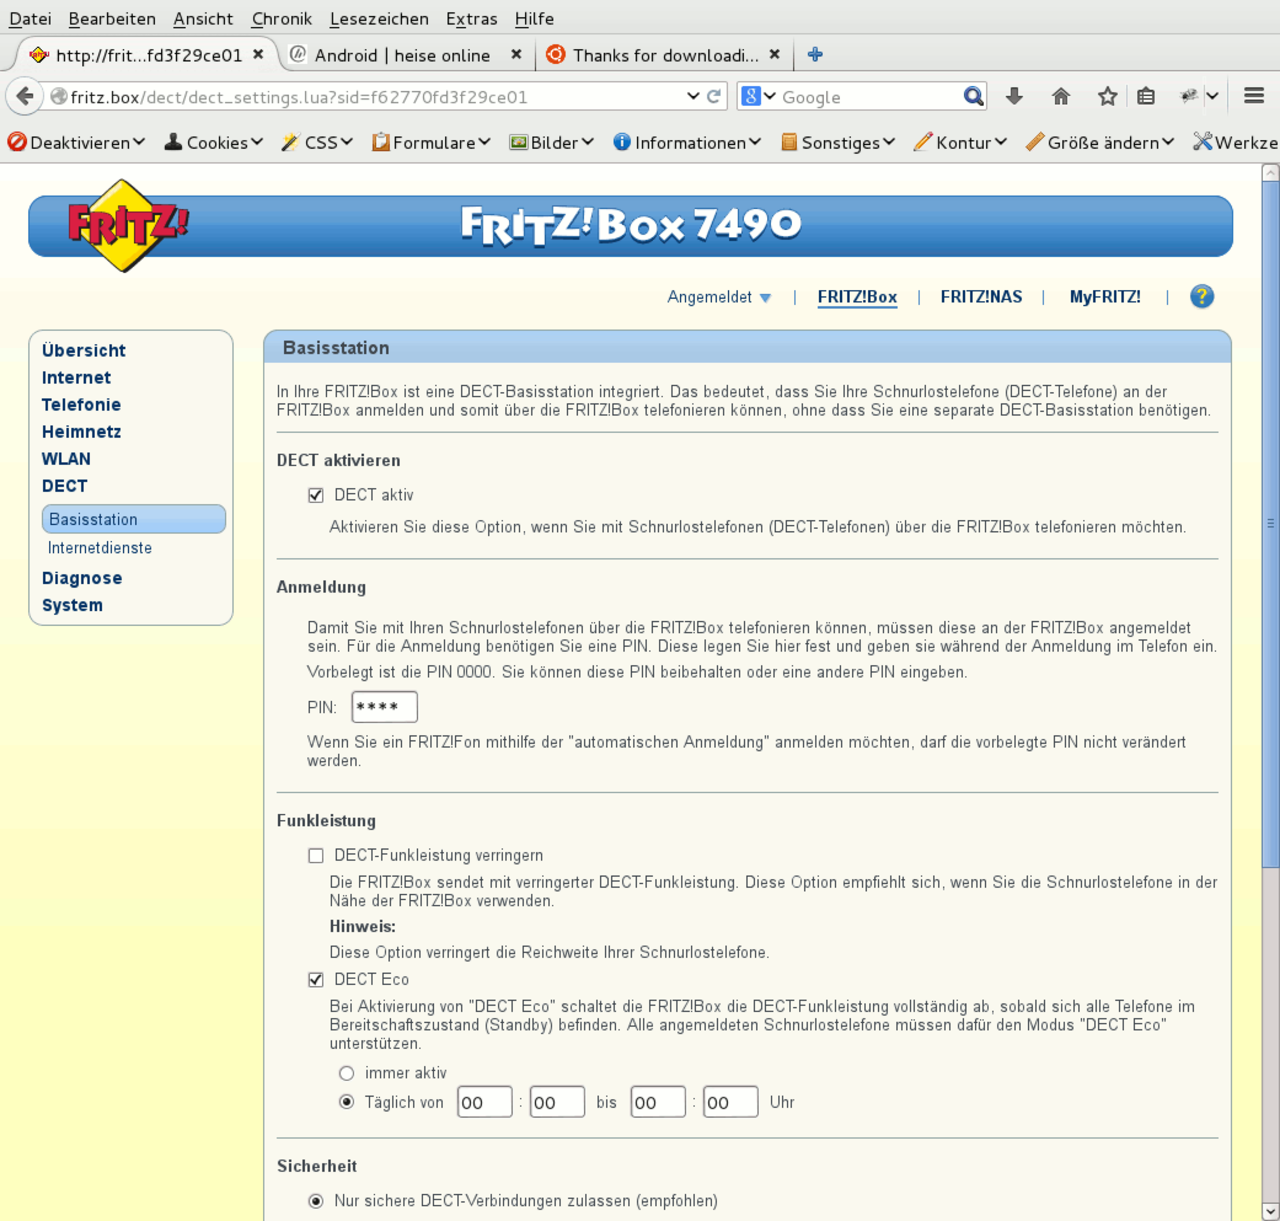Click the PIN input field
Viewport: 1280px width, 1221px height.
pyautogui.click(x=384, y=707)
